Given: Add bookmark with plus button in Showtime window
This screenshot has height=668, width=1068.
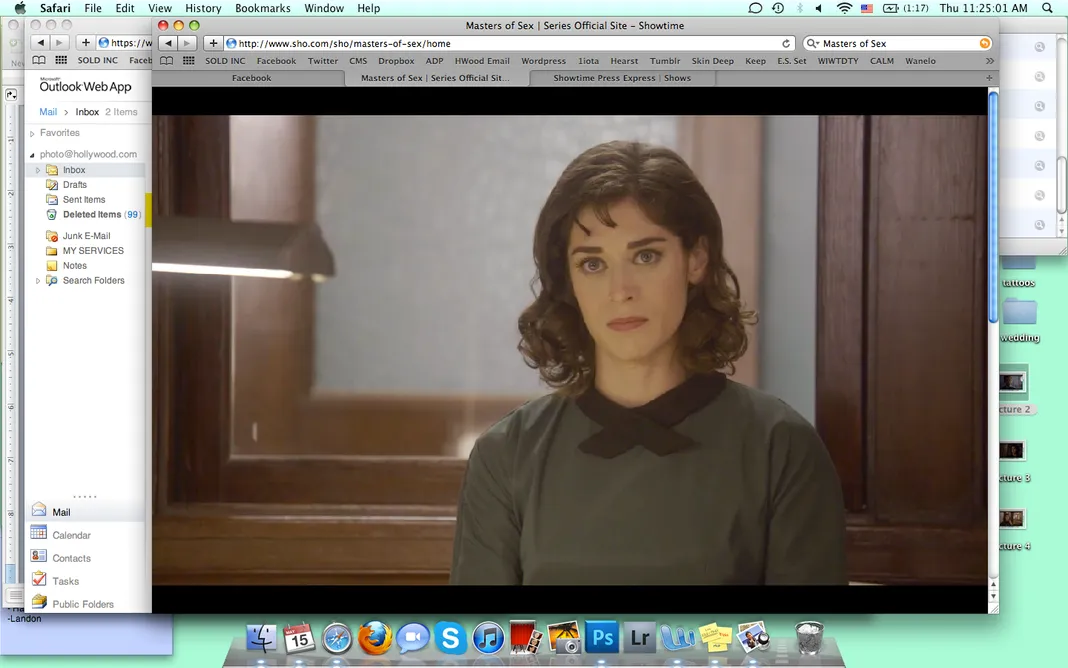Looking at the screenshot, I should pyautogui.click(x=213, y=43).
